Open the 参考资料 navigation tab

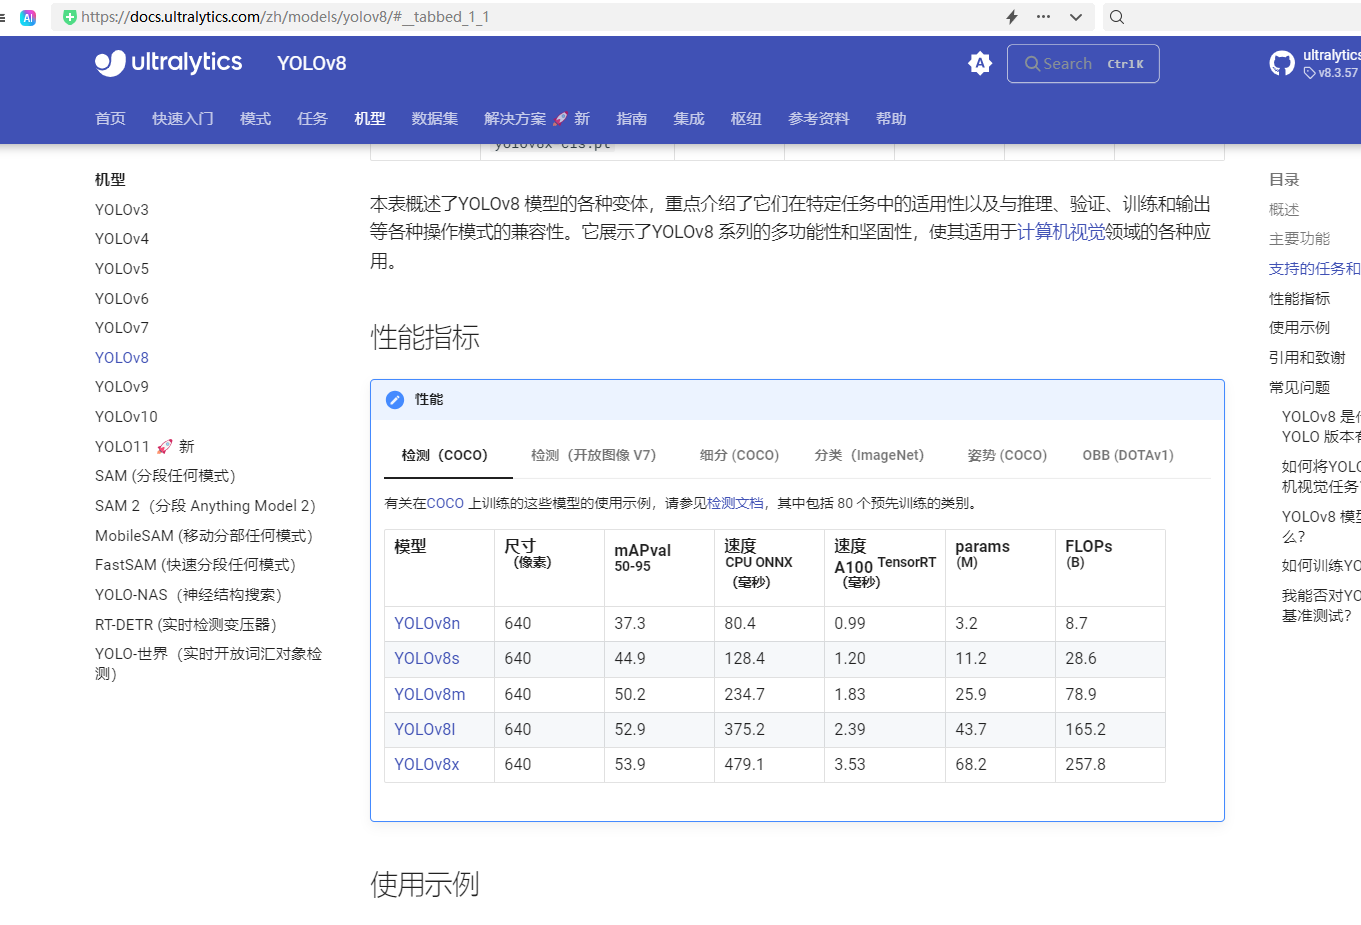(819, 119)
